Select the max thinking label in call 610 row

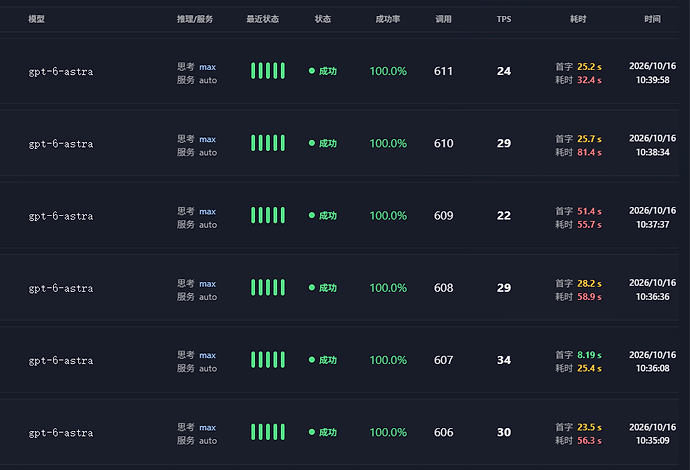pos(207,140)
